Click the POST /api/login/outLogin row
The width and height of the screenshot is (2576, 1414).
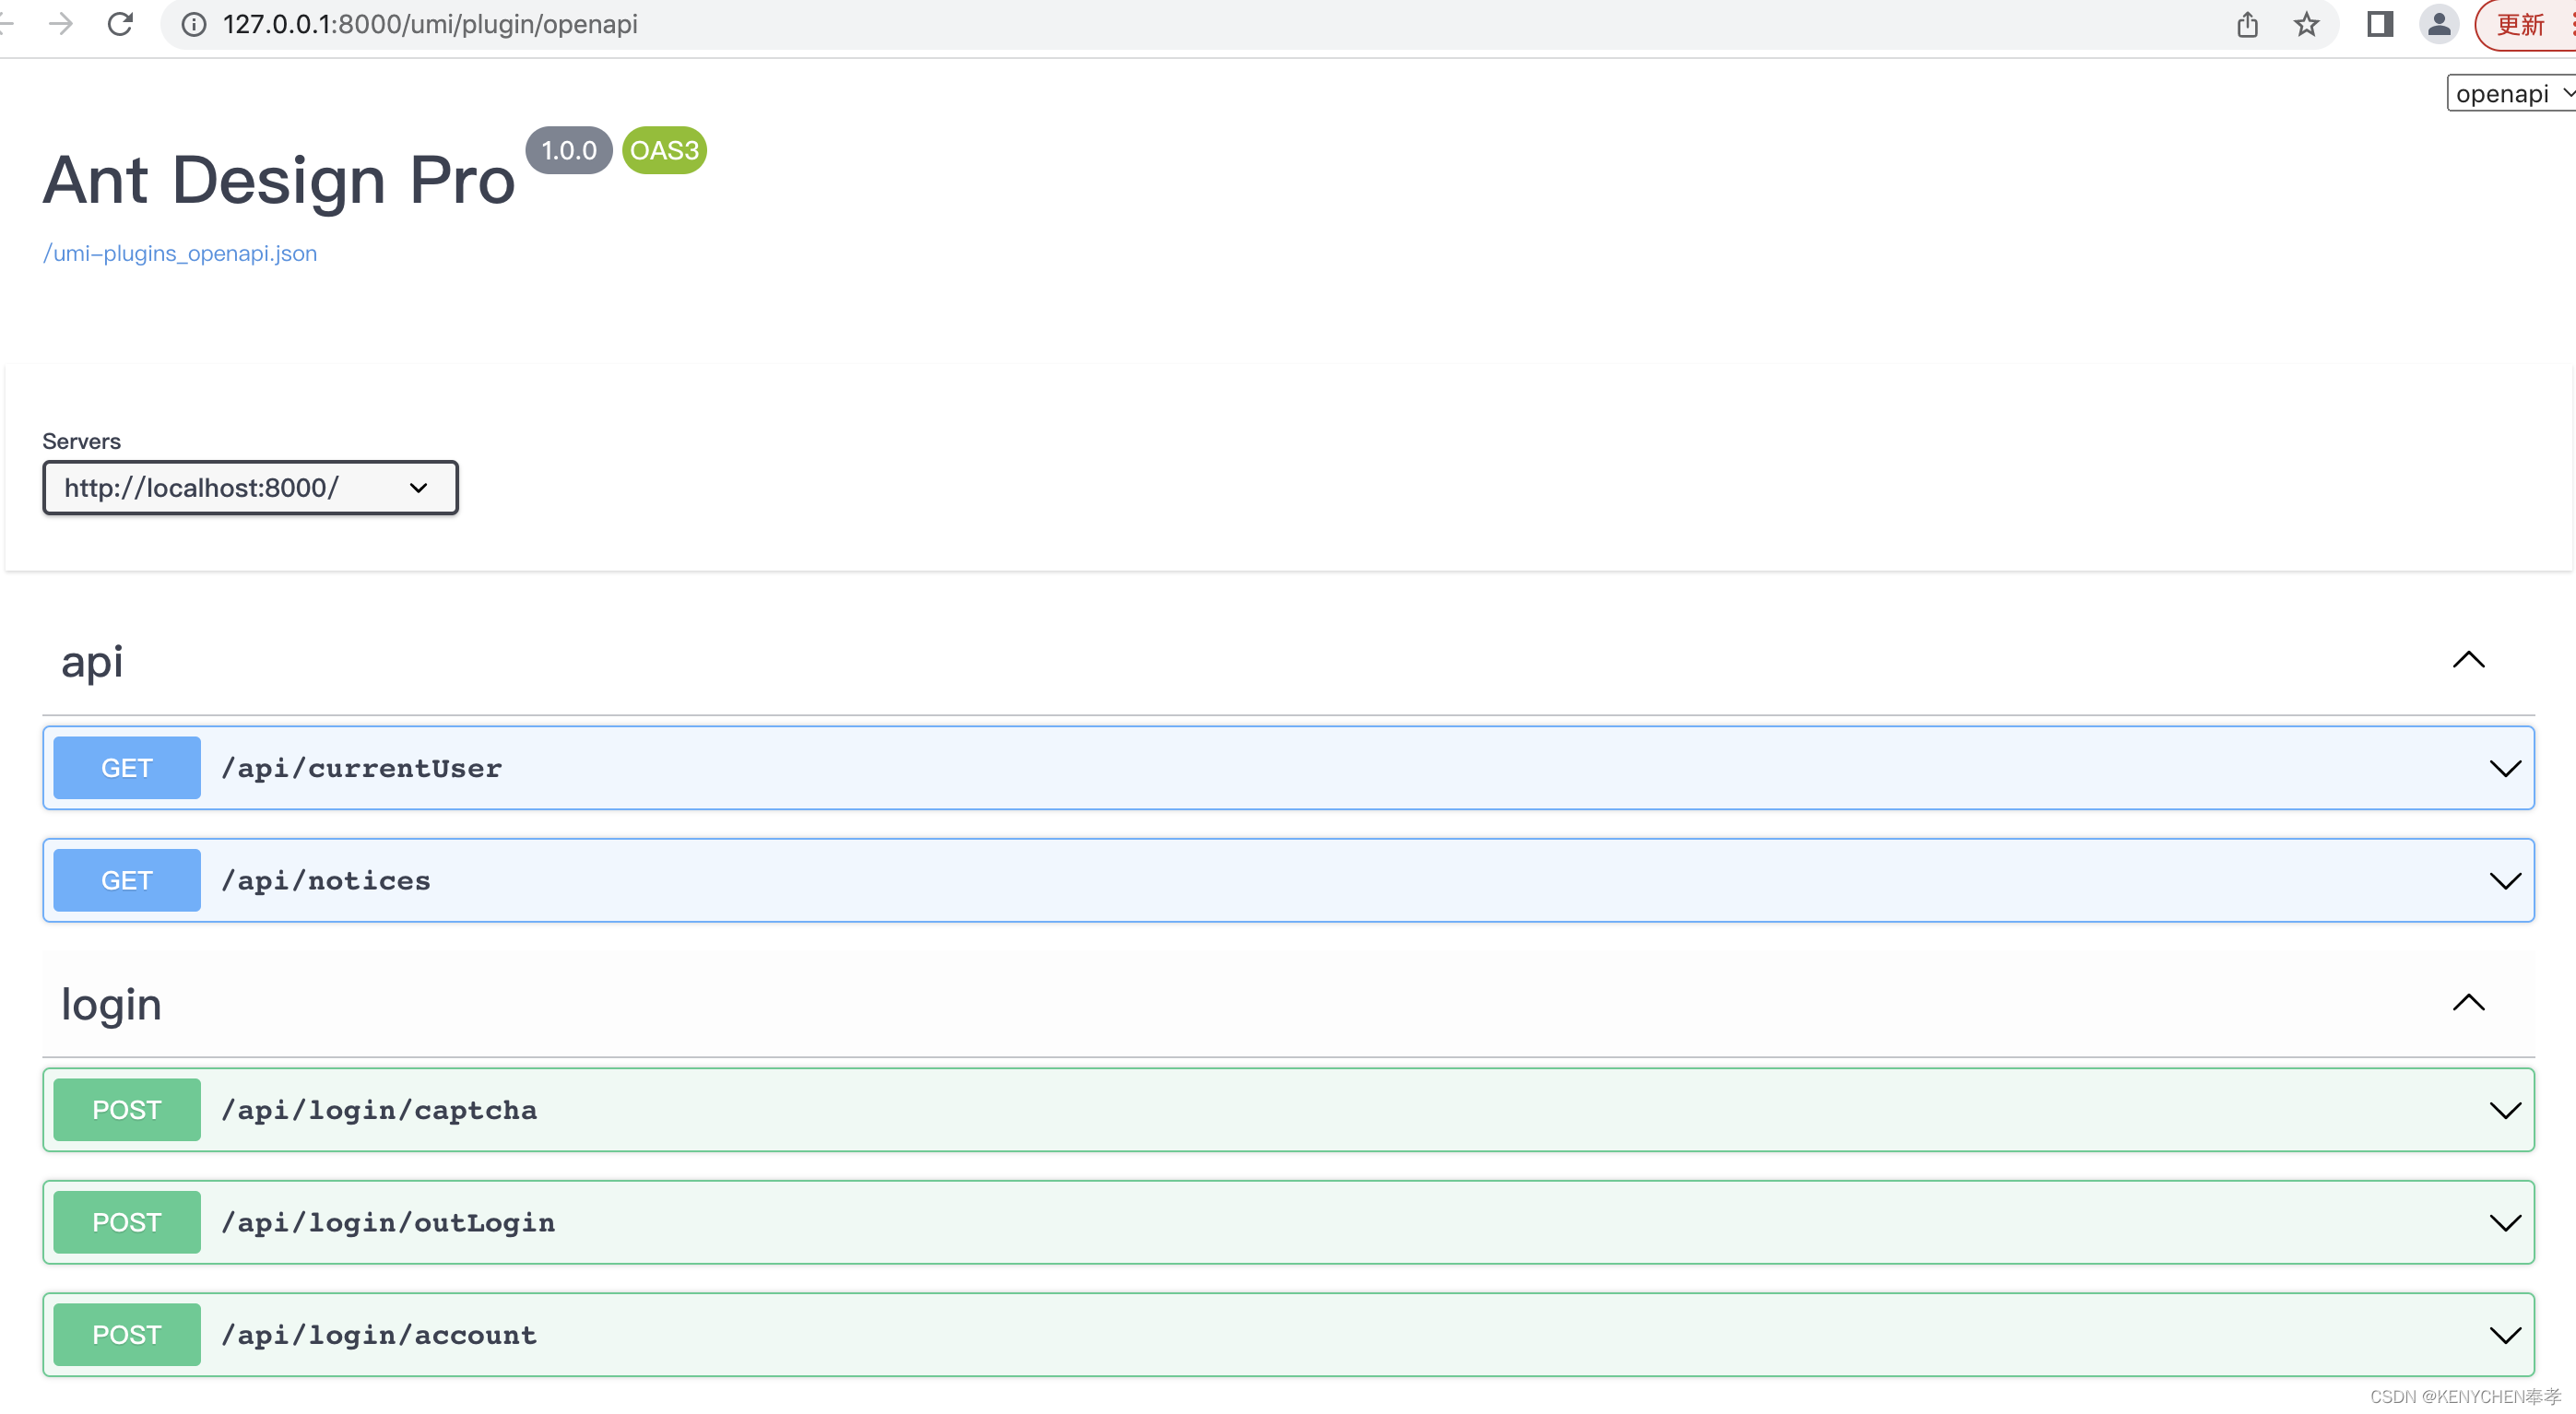coord(1287,1220)
